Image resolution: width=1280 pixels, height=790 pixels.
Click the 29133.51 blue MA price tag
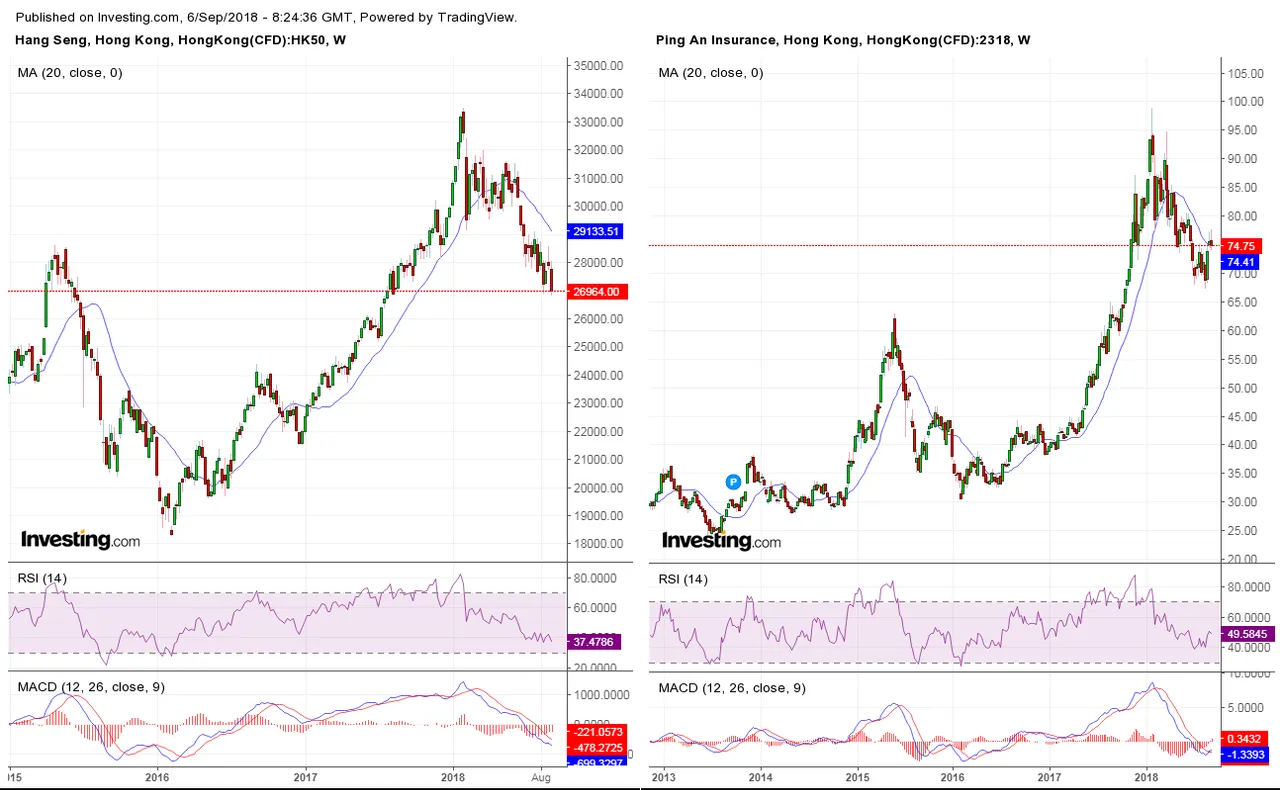click(x=597, y=230)
